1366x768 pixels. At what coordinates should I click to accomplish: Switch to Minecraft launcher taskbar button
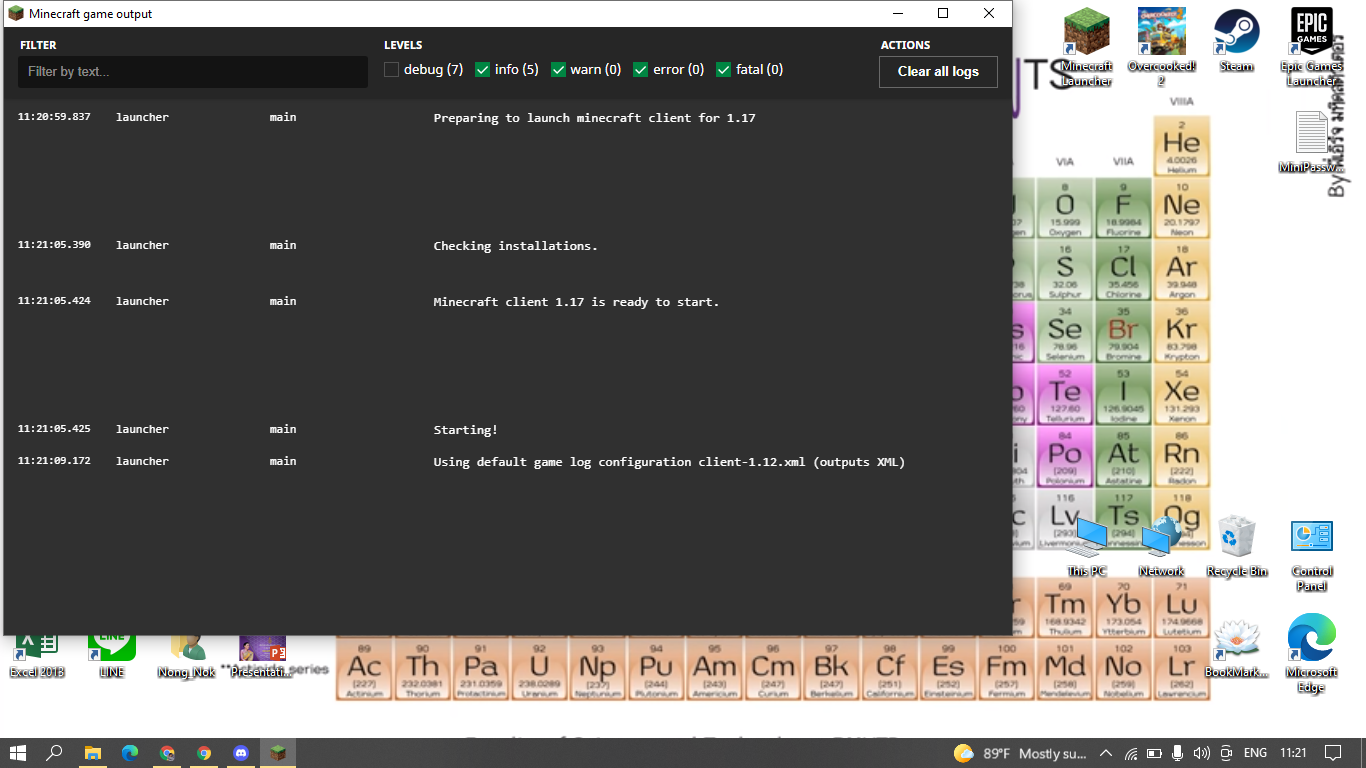pyautogui.click(x=278, y=753)
